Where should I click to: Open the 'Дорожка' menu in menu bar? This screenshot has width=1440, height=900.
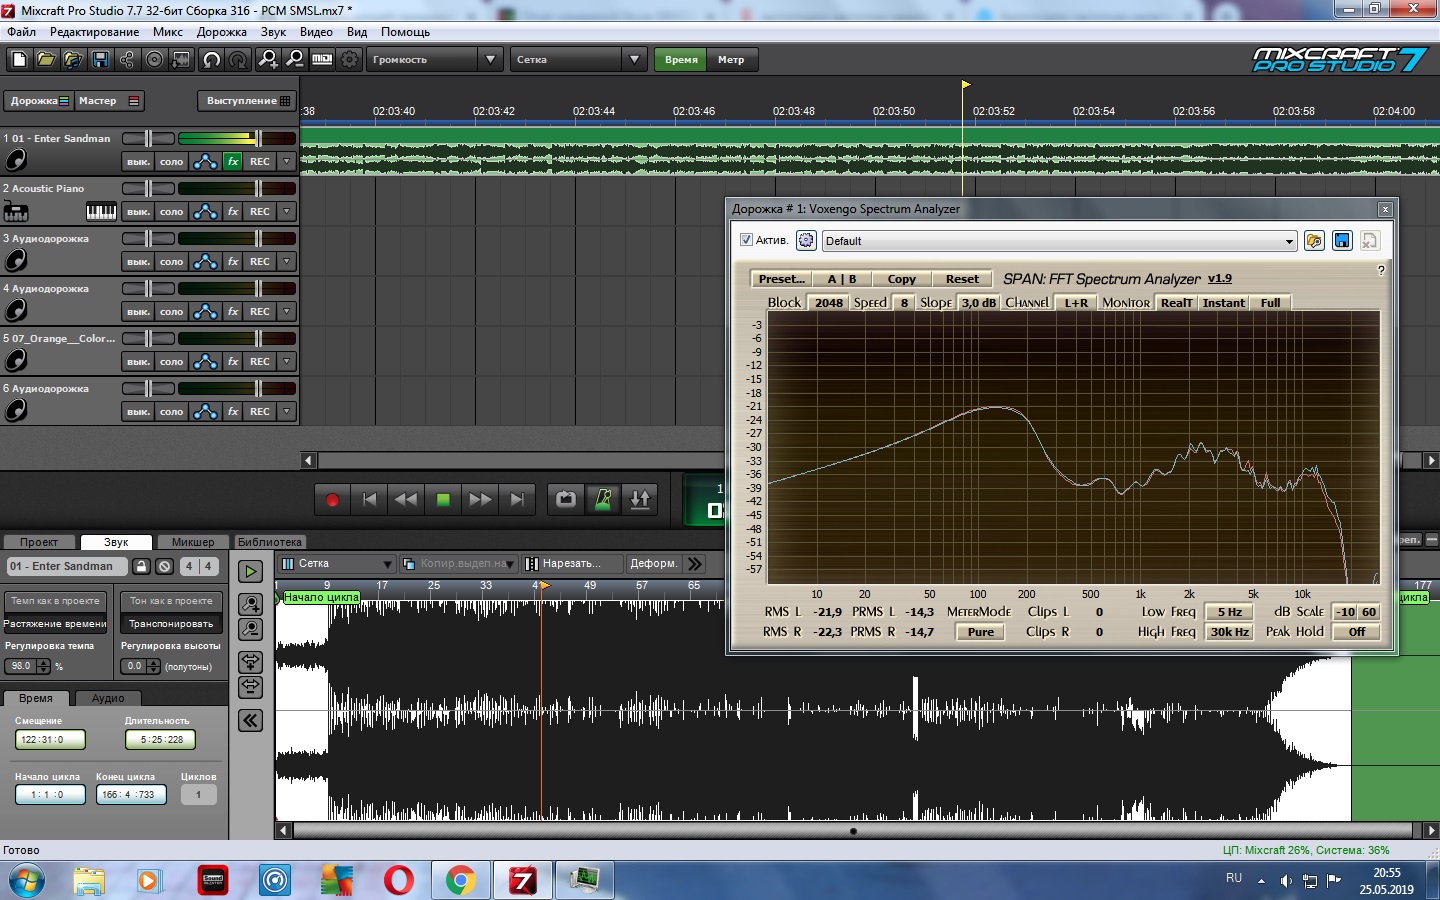221,32
